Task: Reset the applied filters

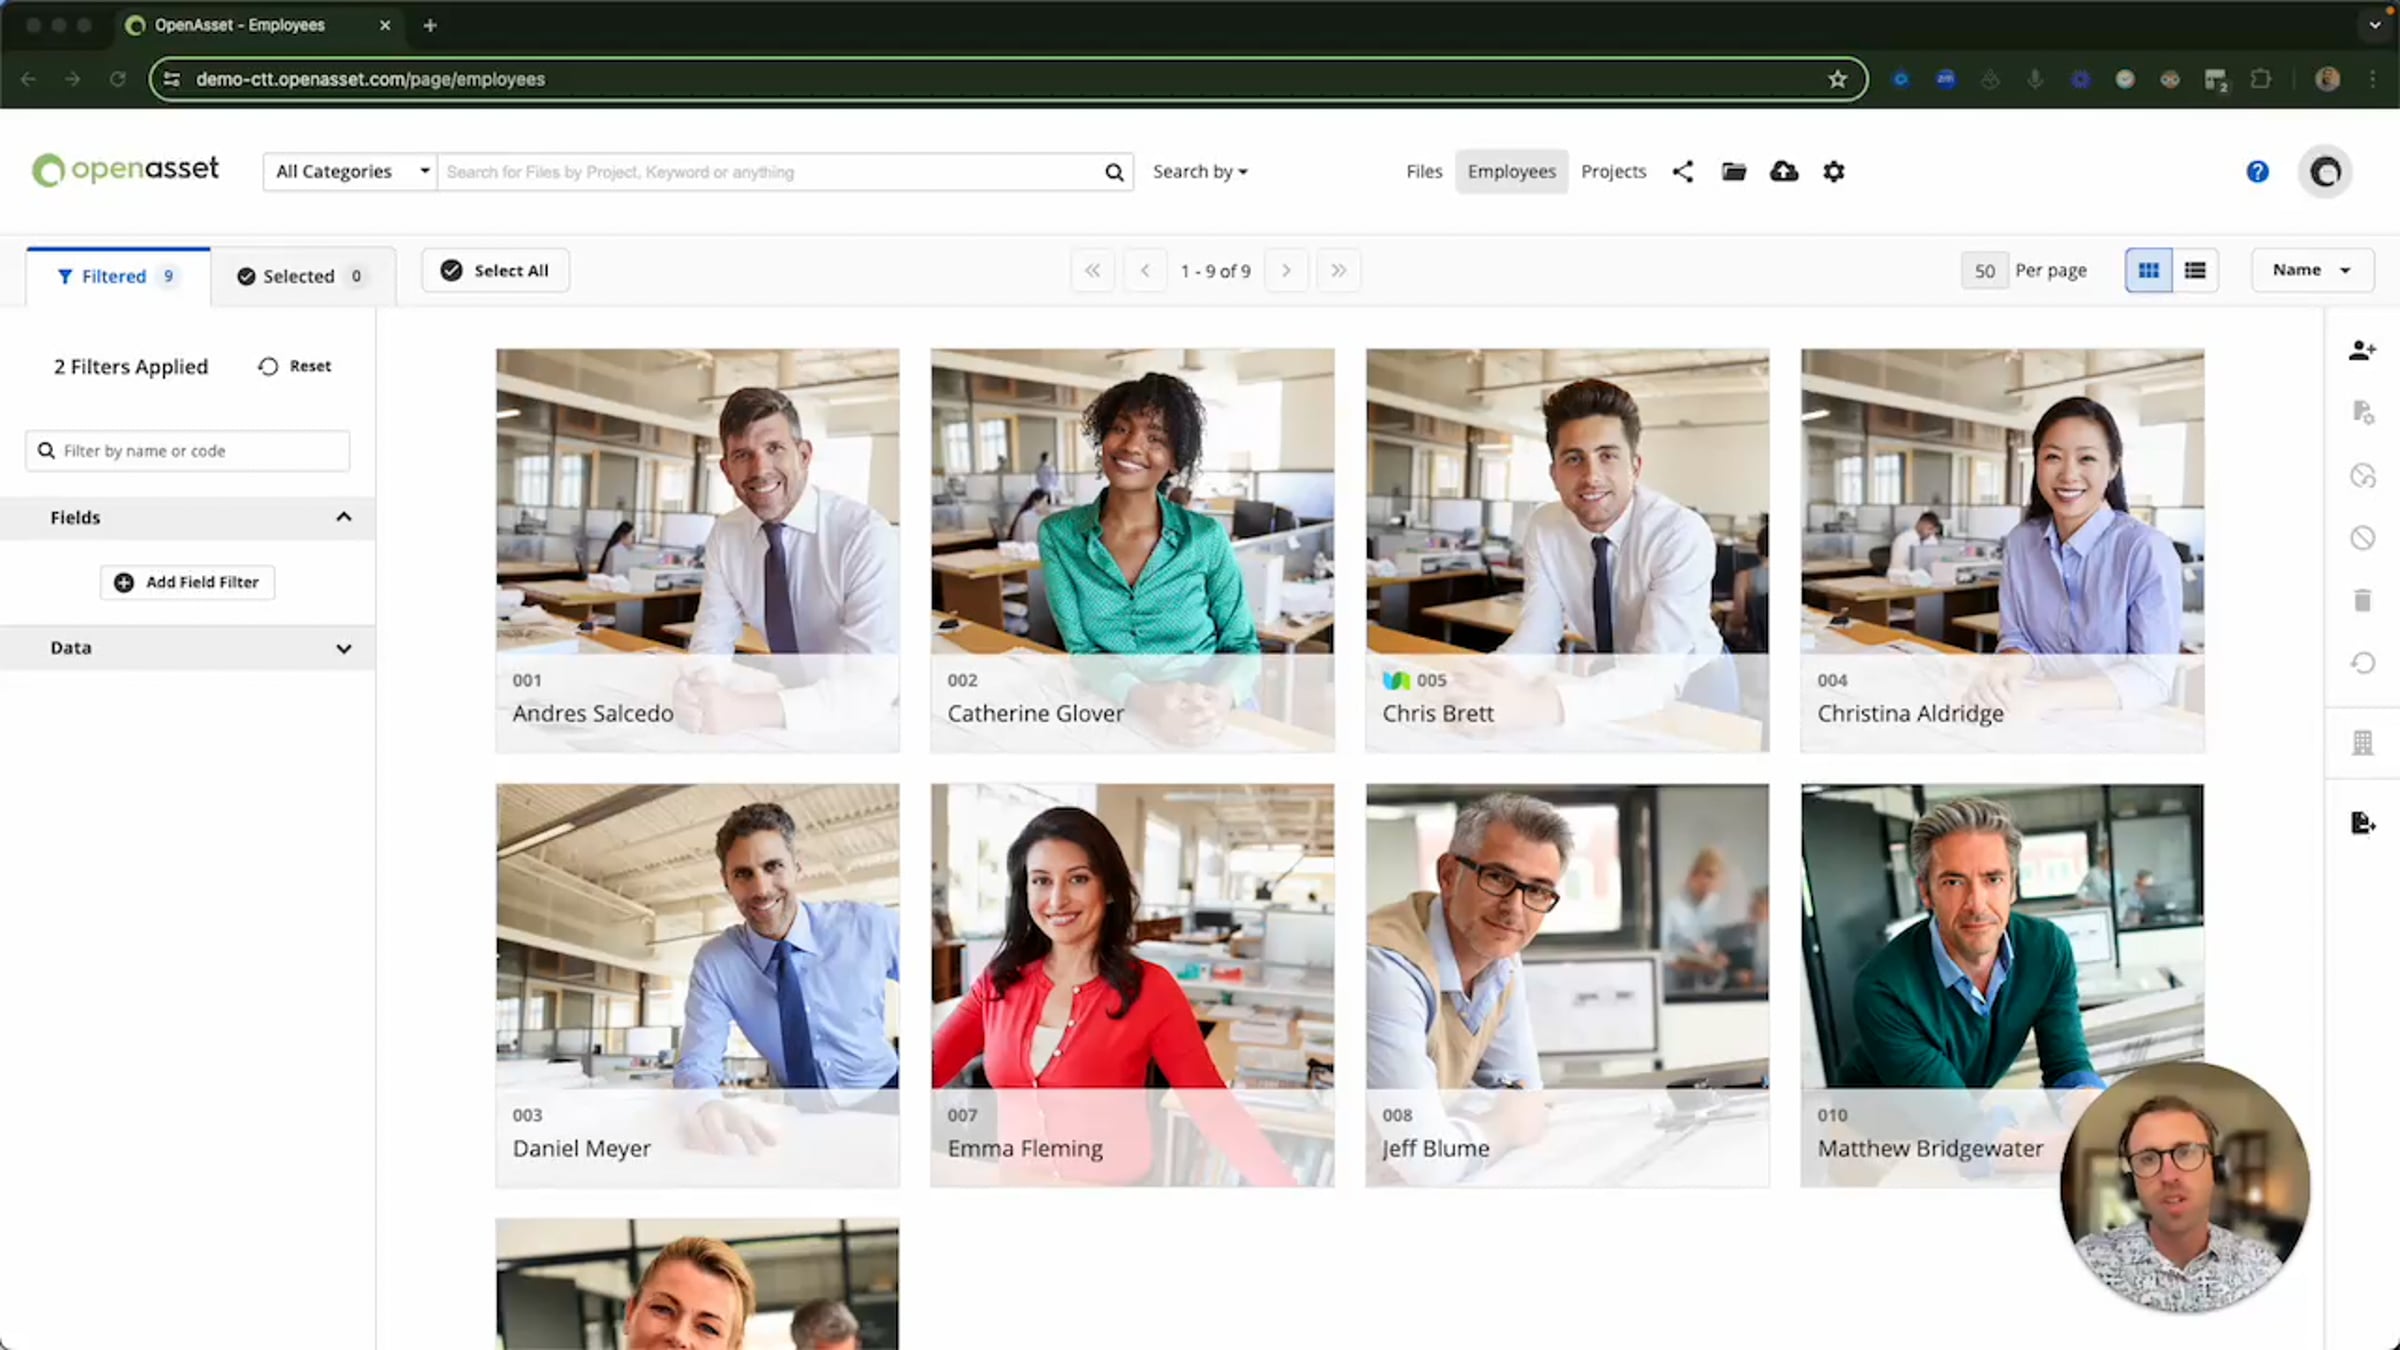Action: pos(295,367)
